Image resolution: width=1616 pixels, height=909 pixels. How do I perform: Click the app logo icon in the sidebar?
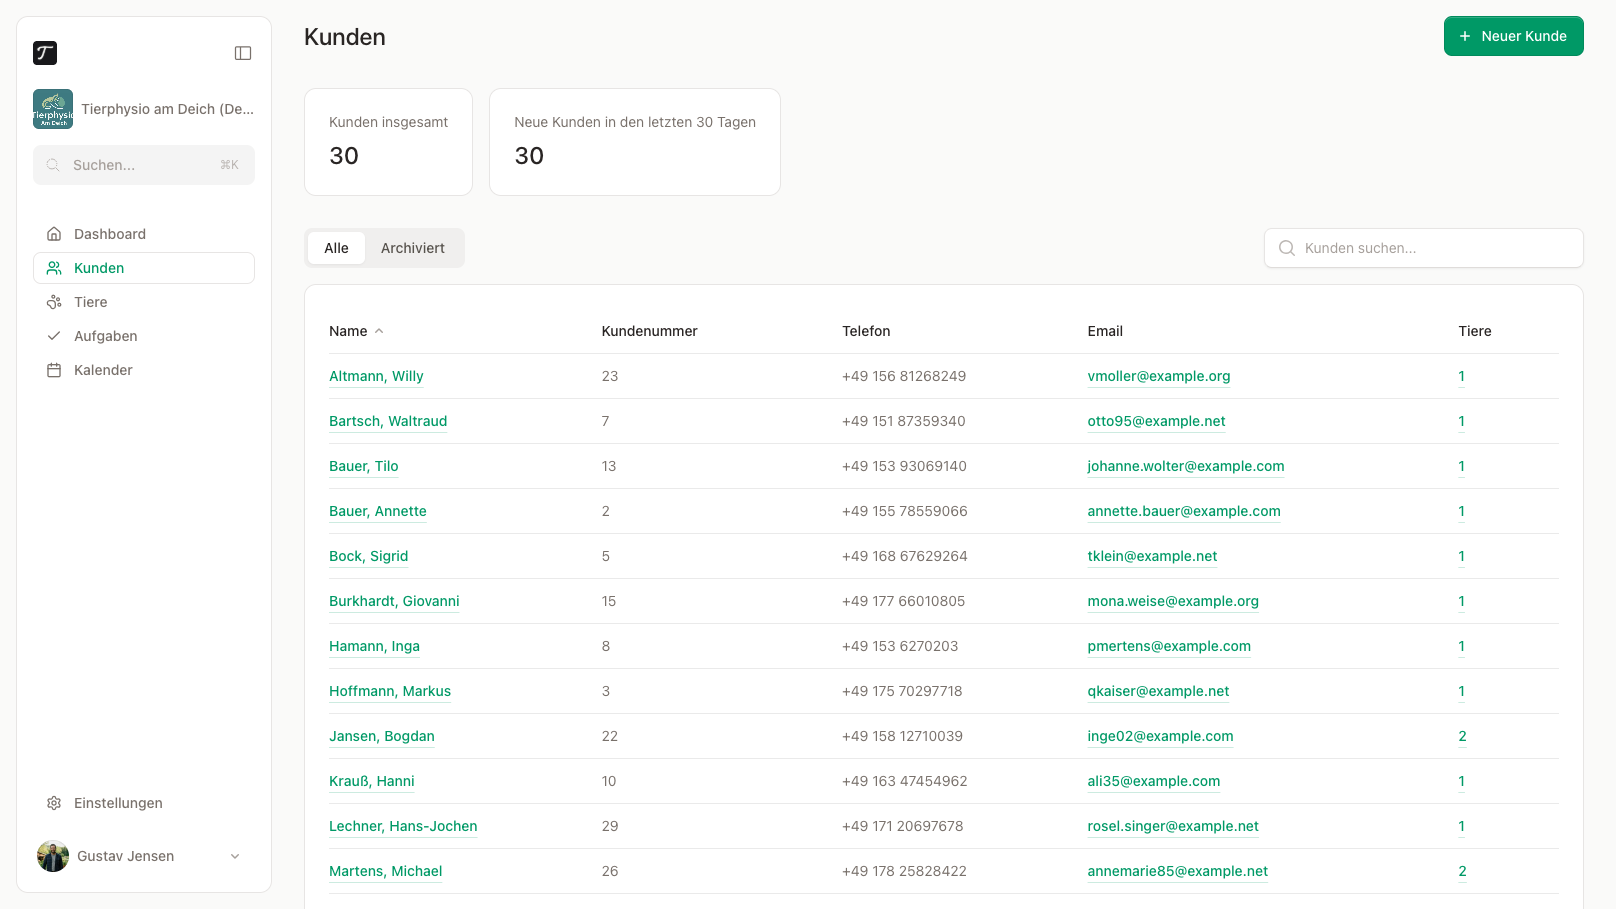click(x=45, y=53)
